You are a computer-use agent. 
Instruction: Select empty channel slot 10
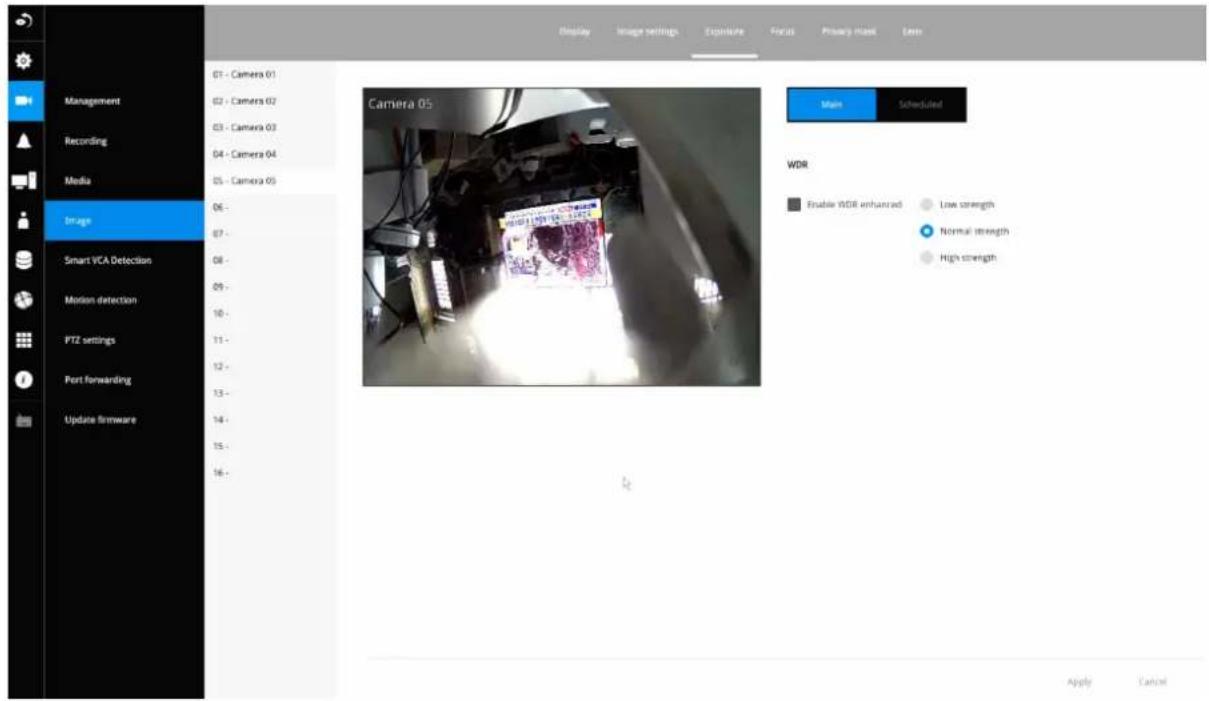point(271,313)
